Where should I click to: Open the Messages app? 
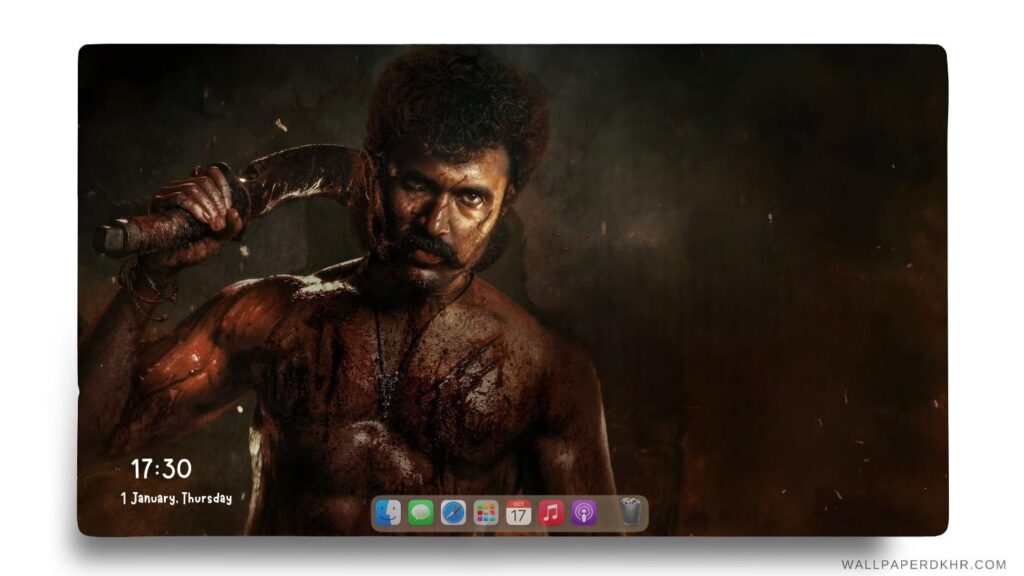420,512
